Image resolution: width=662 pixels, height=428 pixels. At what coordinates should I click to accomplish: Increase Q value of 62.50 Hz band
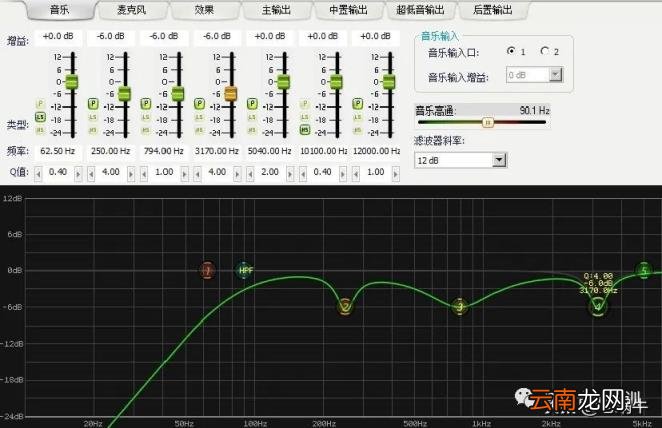click(78, 173)
